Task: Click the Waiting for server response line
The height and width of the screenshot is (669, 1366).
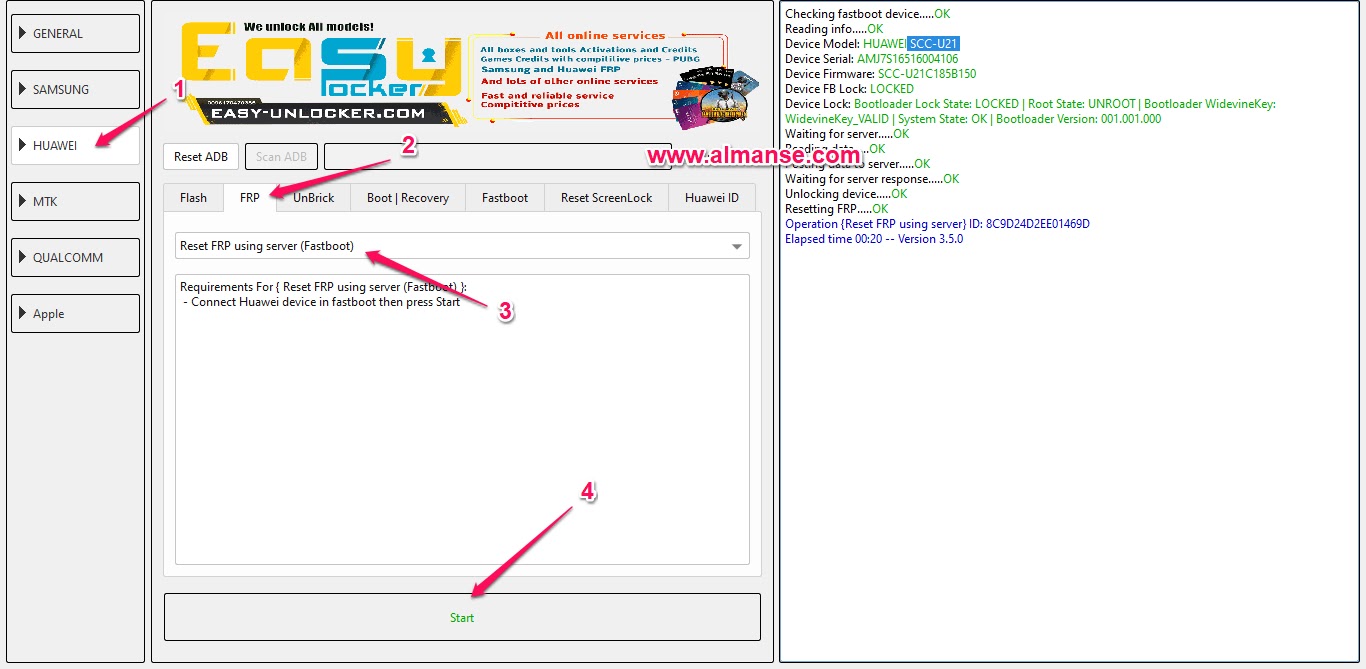Action: (x=872, y=179)
